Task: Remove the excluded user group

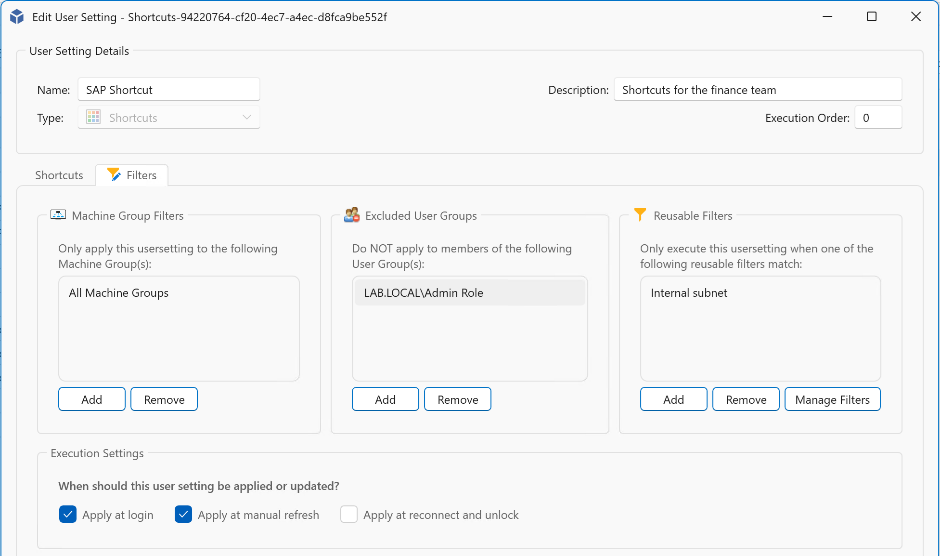Action: pyautogui.click(x=457, y=399)
